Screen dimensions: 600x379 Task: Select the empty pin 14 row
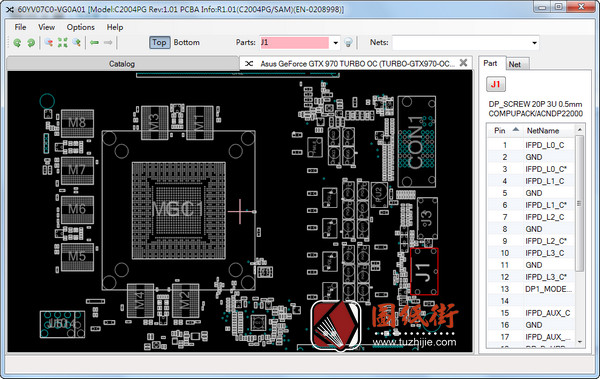531,301
